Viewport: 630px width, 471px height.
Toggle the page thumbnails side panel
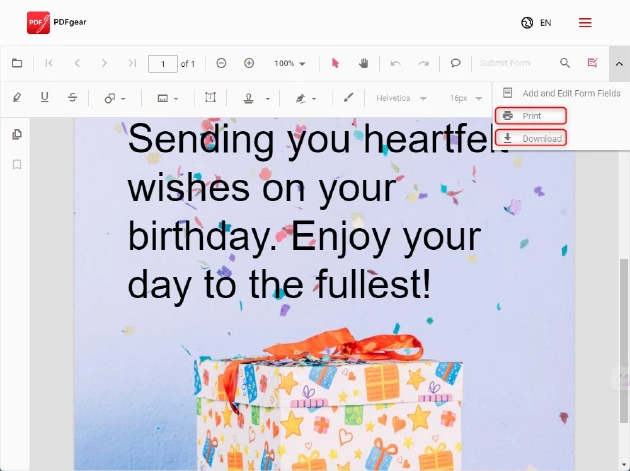point(17,135)
